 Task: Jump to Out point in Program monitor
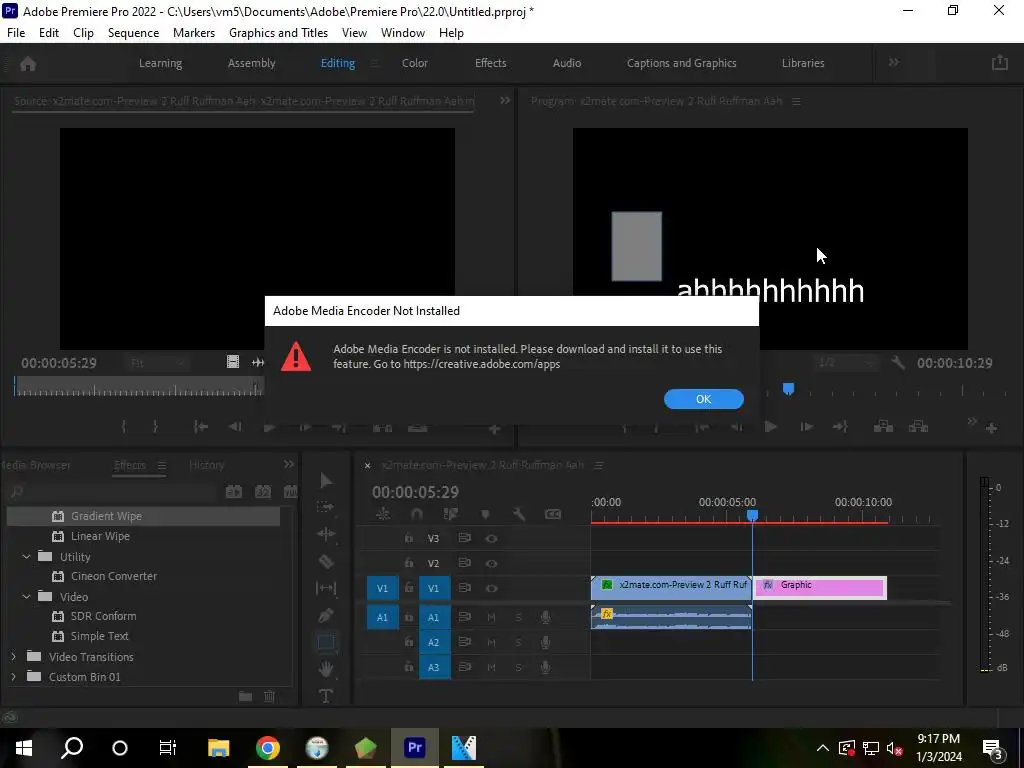pos(840,426)
